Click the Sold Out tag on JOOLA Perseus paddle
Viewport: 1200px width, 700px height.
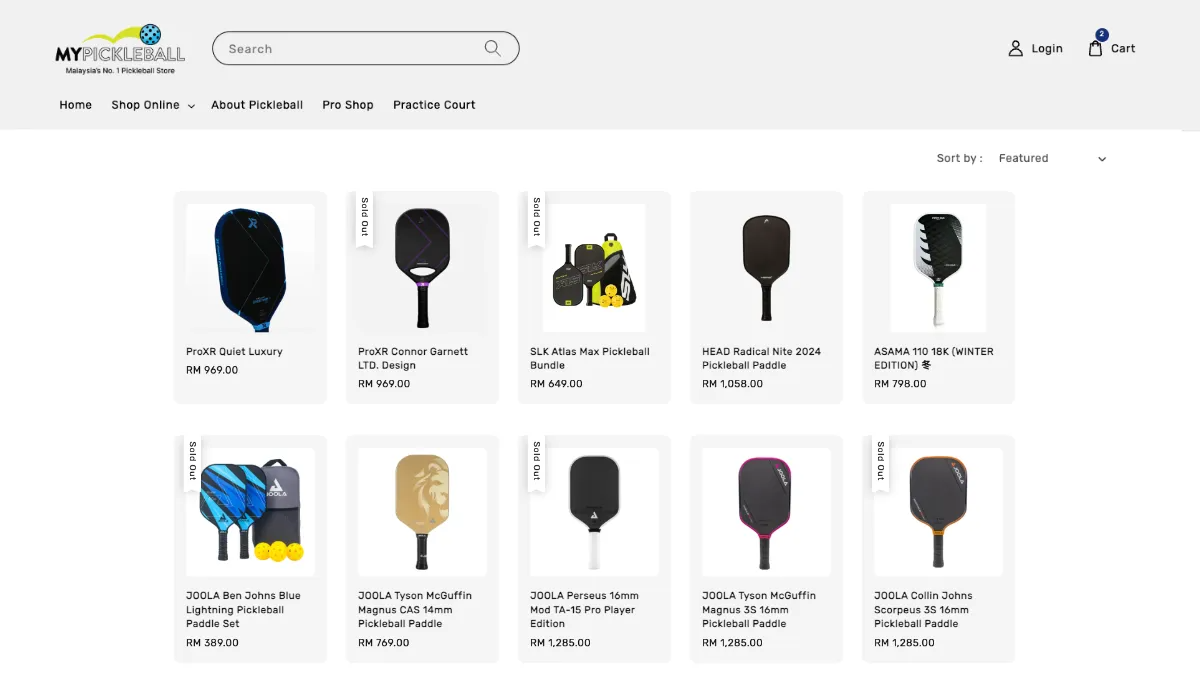pos(535,461)
